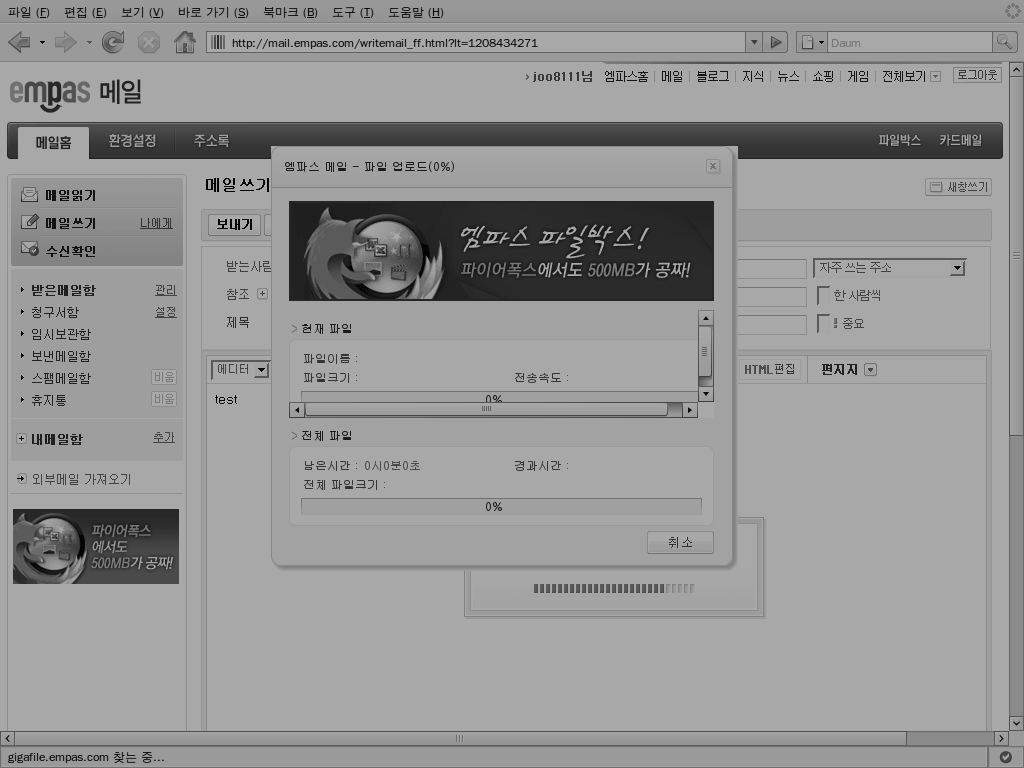Click the search engine page icon
Viewport: 1024px width, 768px height.
807,42
